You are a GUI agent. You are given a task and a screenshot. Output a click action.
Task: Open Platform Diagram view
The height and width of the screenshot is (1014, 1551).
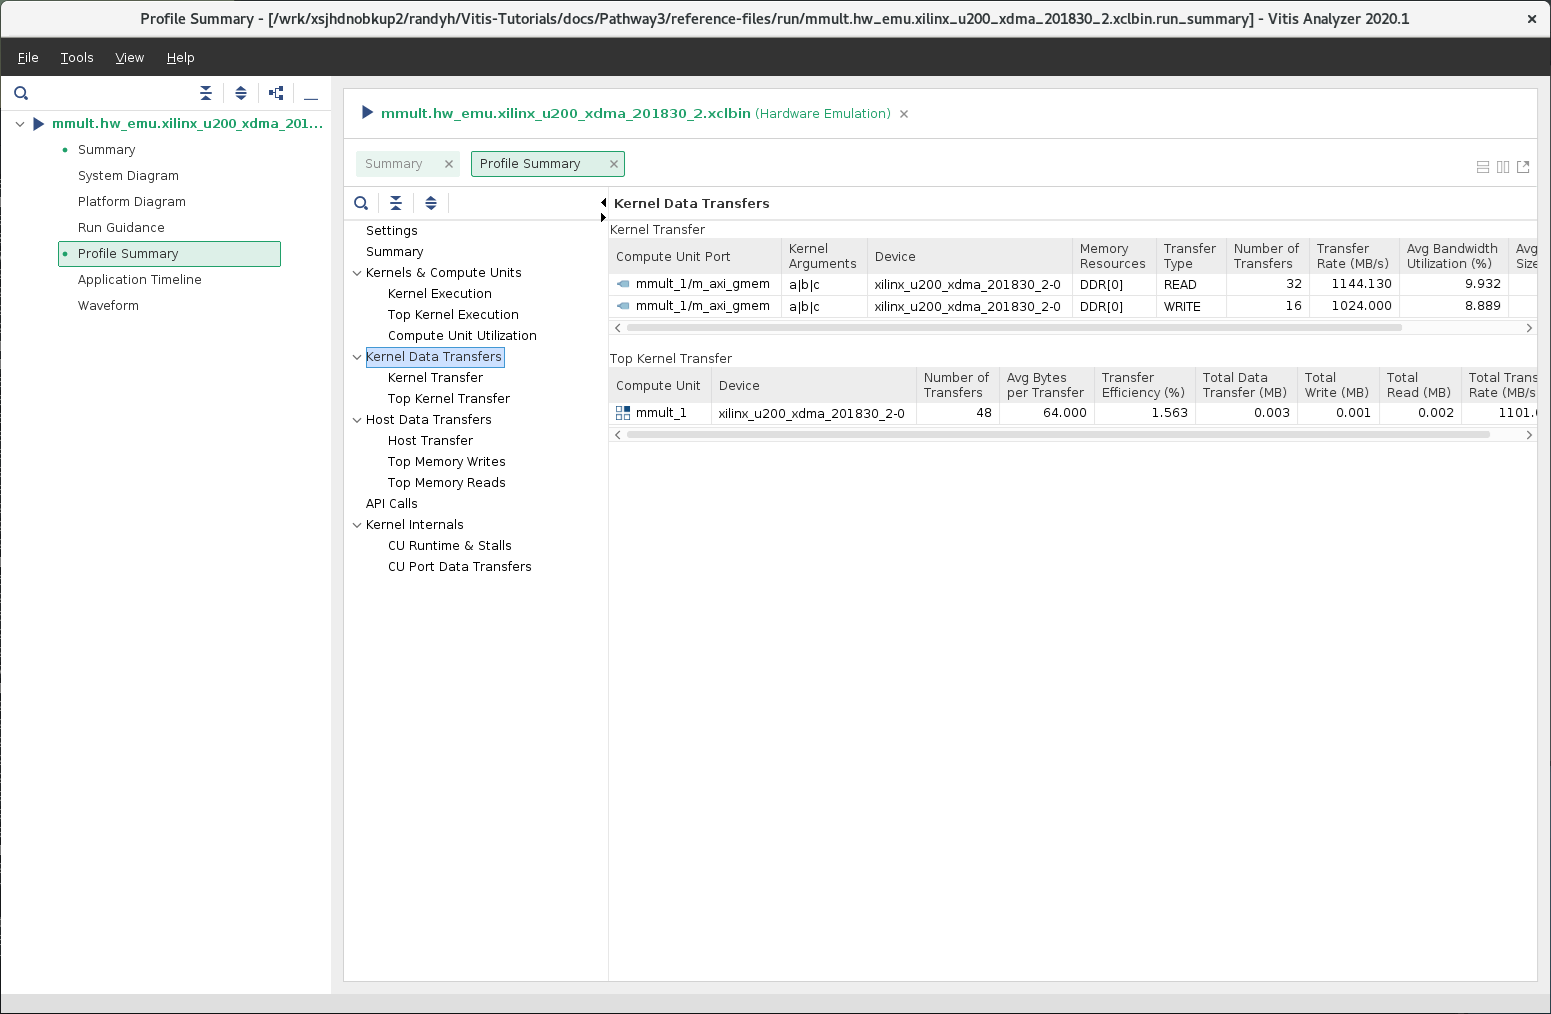tap(132, 202)
